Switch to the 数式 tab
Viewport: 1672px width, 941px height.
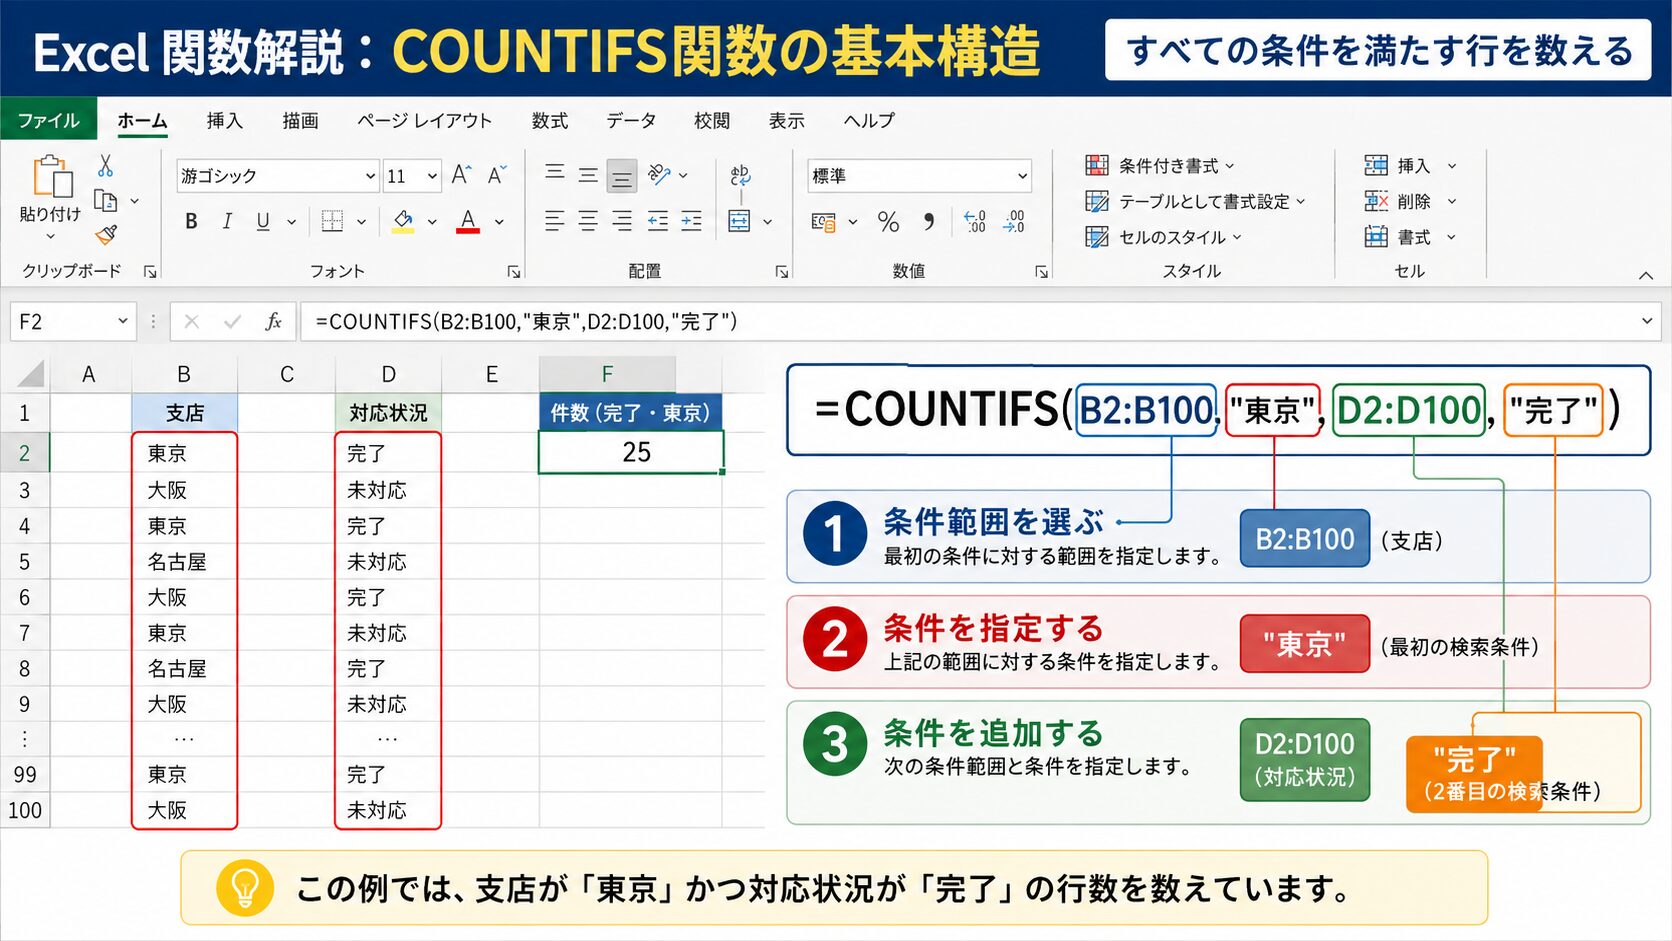pyautogui.click(x=549, y=120)
